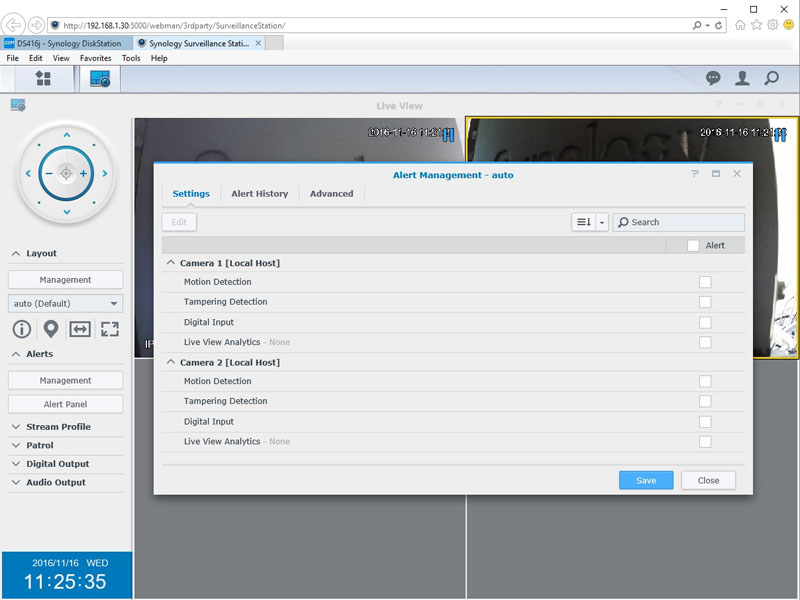Open Layout Management button
This screenshot has width=800, height=600.
pos(65,280)
